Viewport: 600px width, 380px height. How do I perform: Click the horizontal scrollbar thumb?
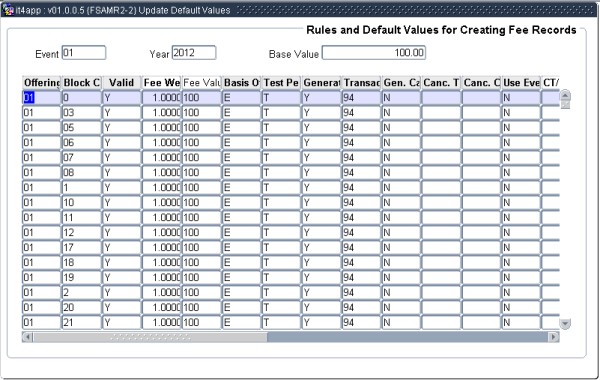(150, 337)
